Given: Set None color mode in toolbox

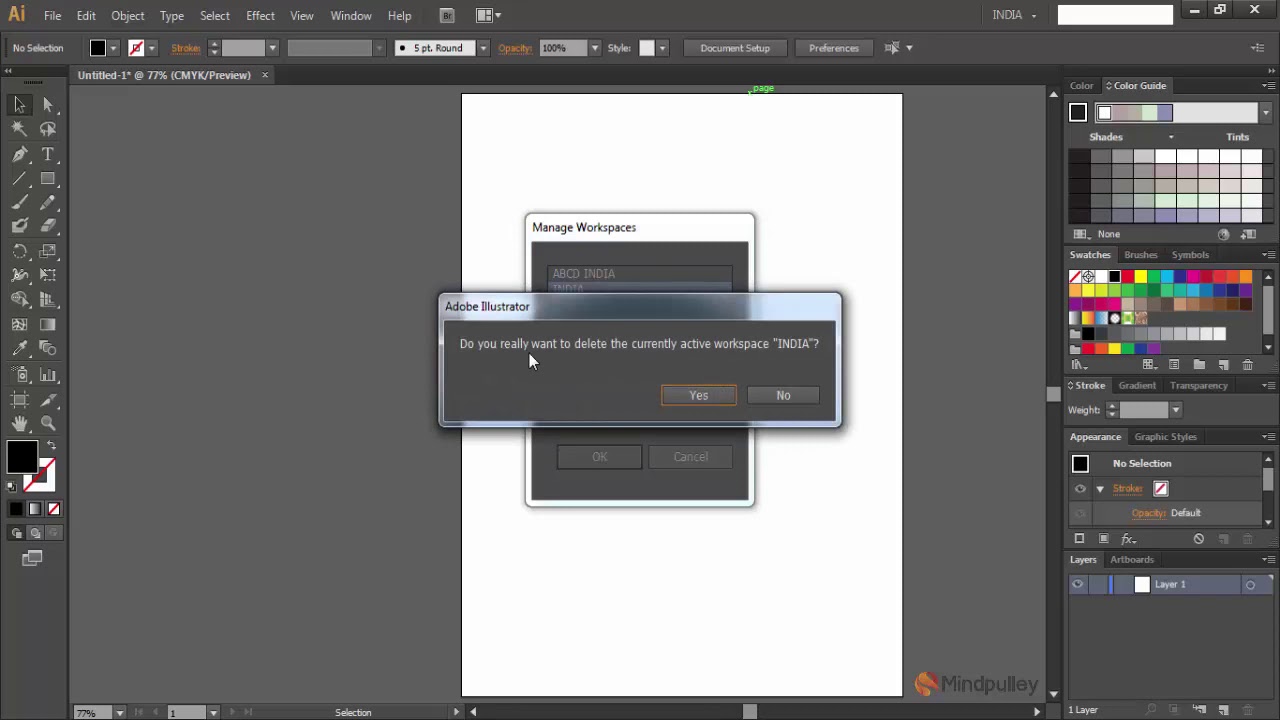Looking at the screenshot, I should pyautogui.click(x=54, y=509).
